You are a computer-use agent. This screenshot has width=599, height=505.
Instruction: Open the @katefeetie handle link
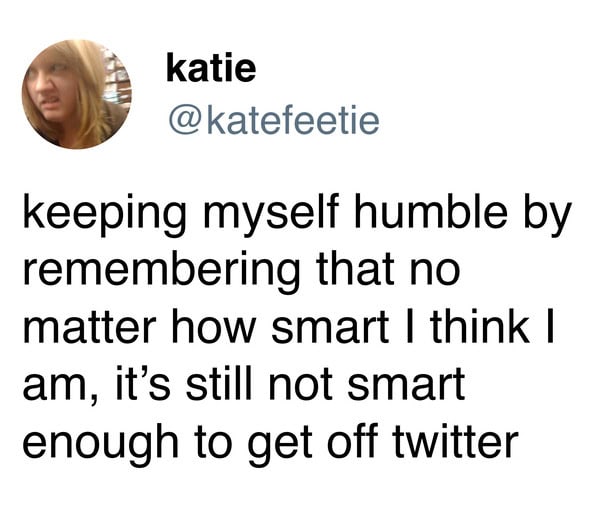(274, 121)
